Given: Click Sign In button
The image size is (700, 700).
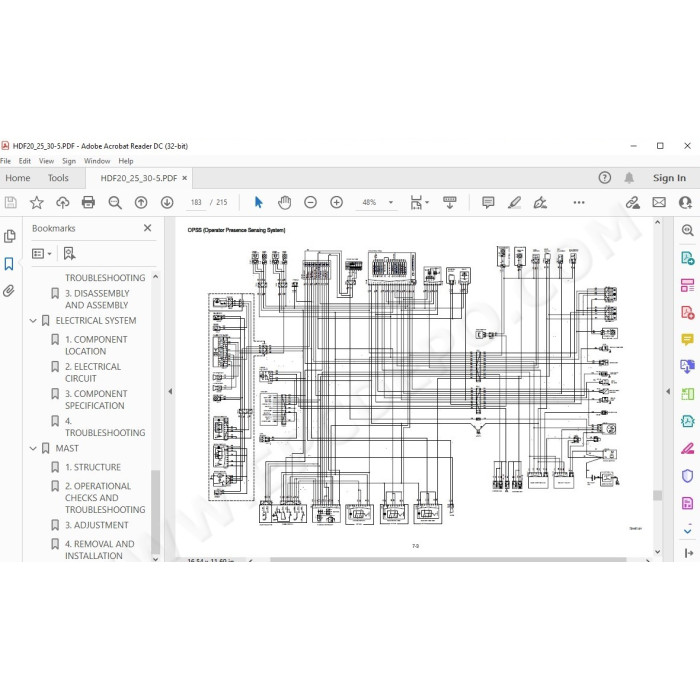Looking at the screenshot, I should coord(669,178).
